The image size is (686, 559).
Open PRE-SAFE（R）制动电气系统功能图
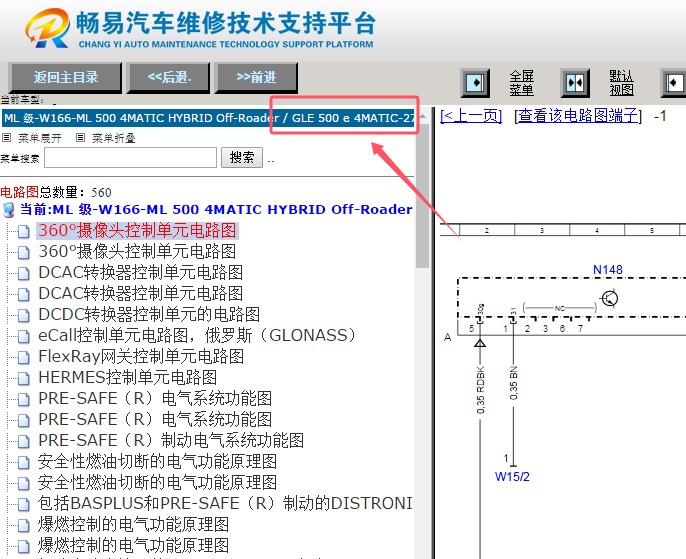[x=171, y=440]
